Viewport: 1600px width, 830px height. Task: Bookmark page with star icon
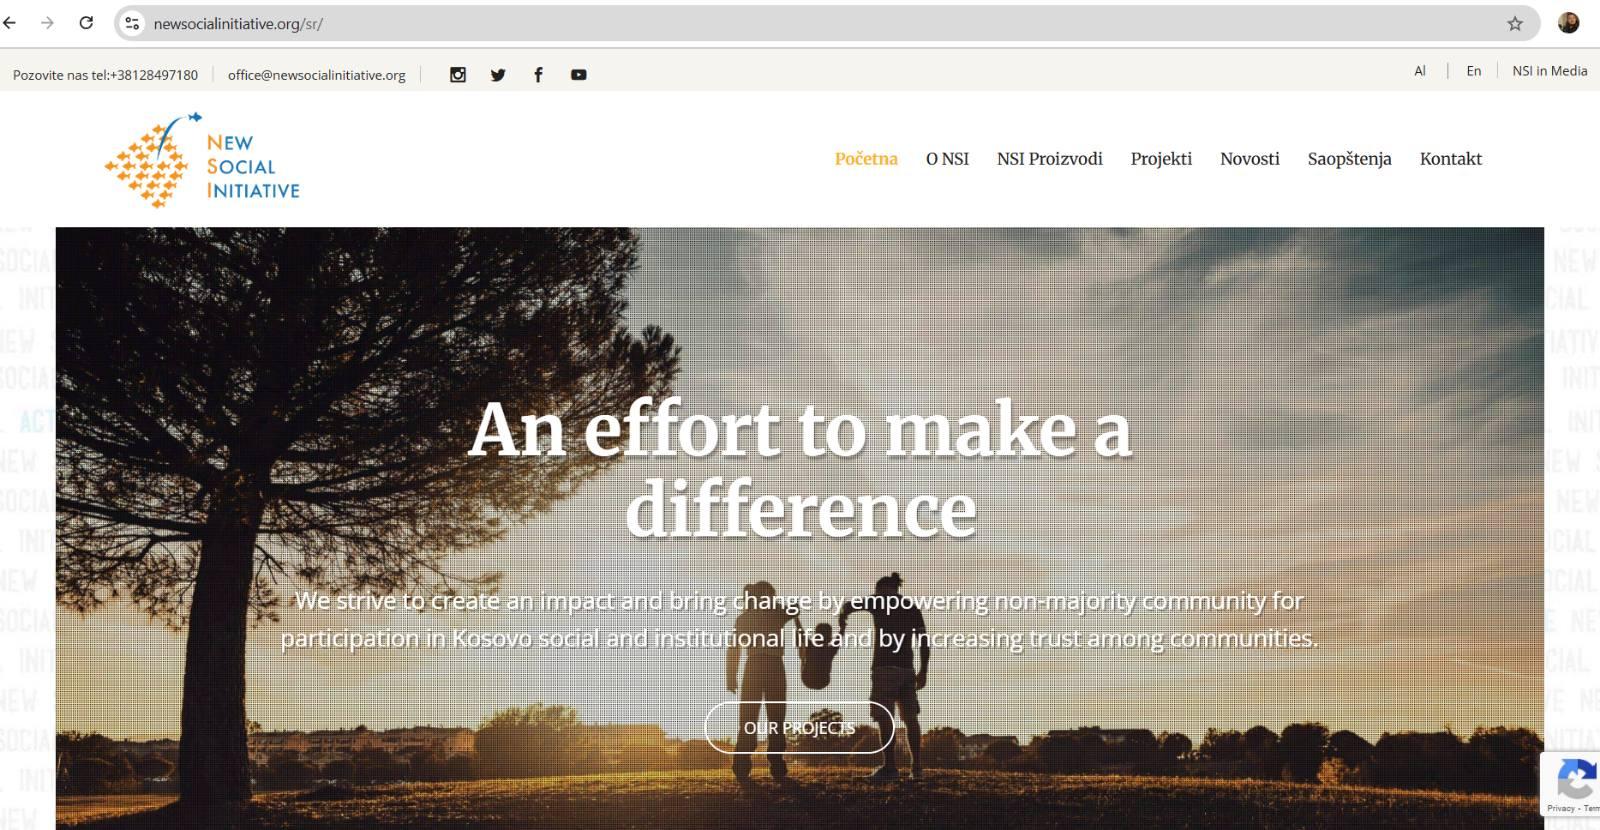1515,23
